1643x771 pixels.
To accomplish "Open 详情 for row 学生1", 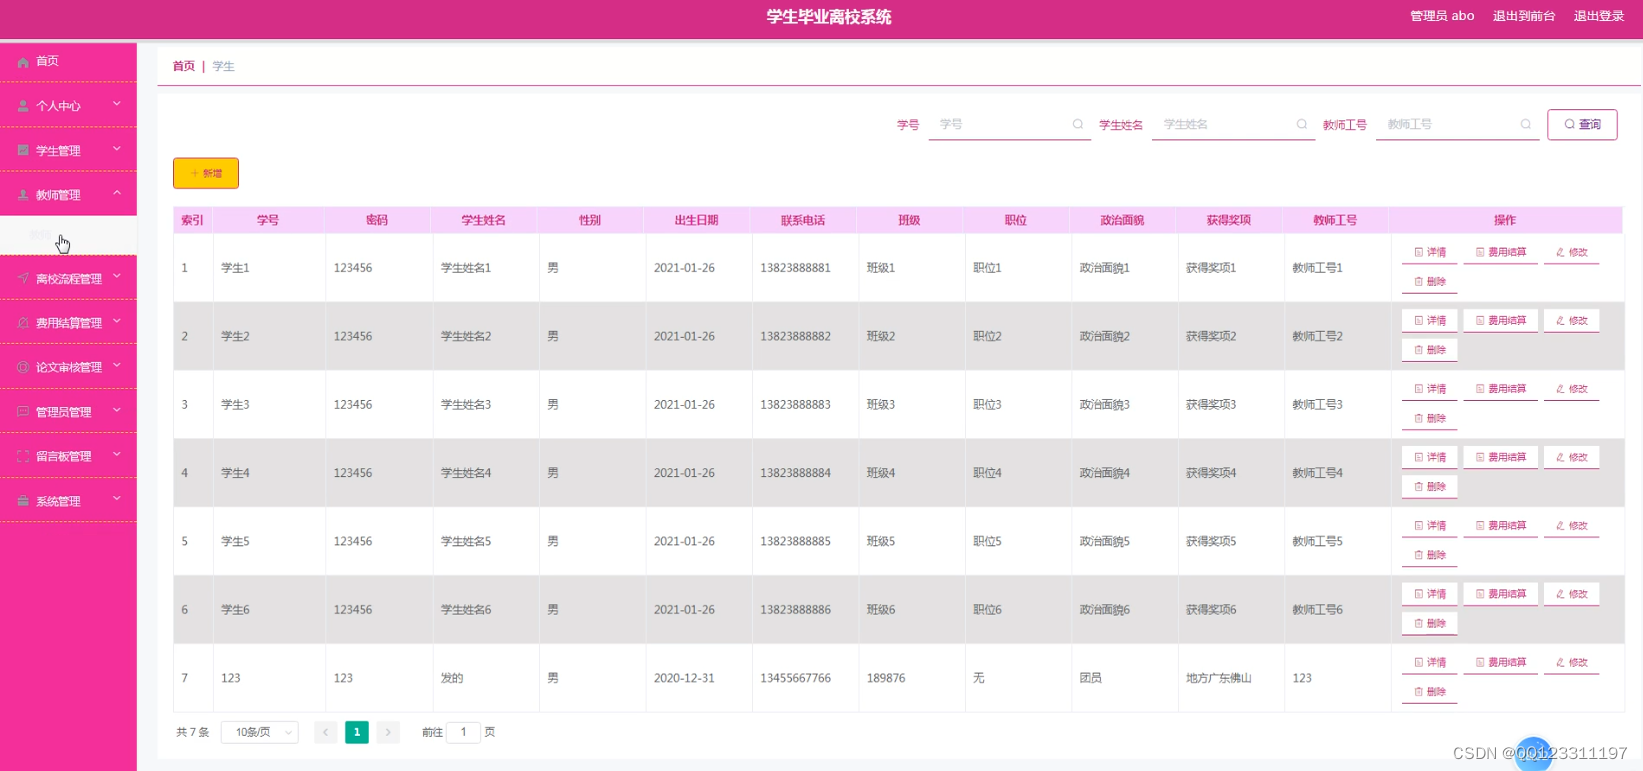I will (1430, 252).
